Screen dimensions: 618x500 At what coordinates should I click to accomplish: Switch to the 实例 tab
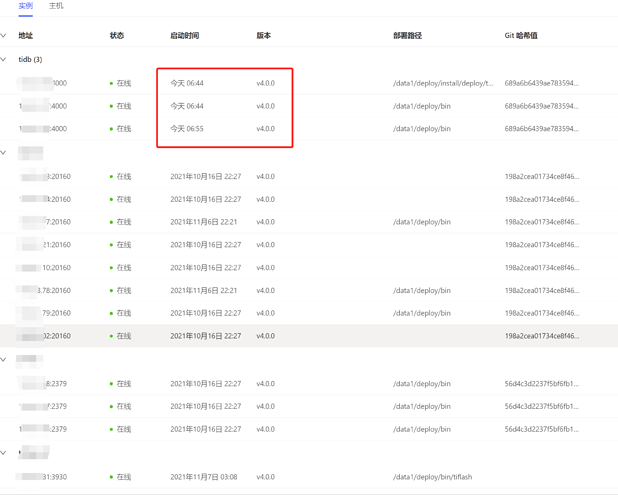click(x=26, y=6)
